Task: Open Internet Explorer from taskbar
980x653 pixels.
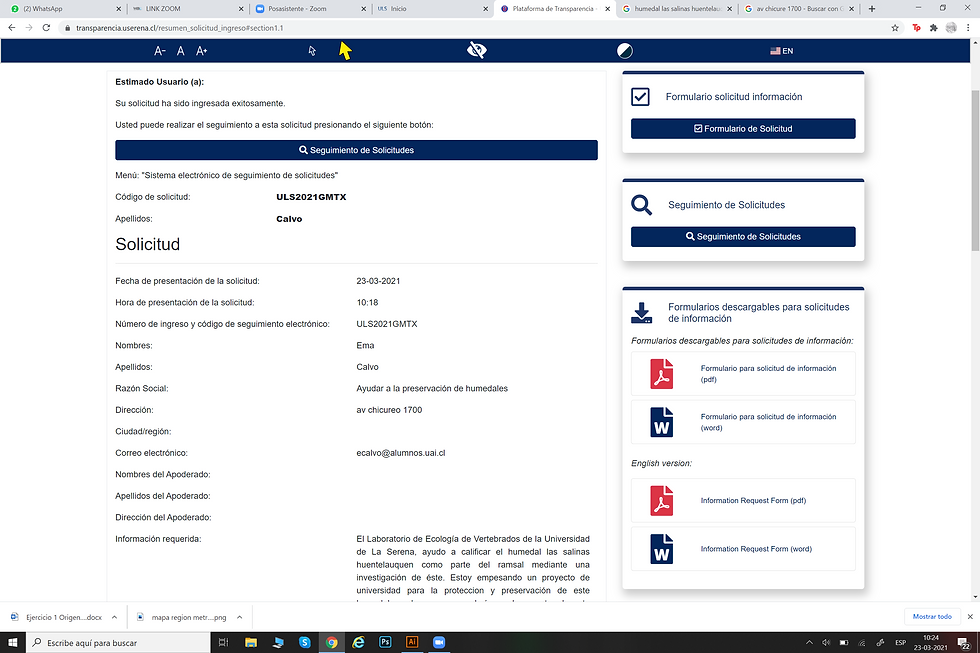Action: point(358,642)
